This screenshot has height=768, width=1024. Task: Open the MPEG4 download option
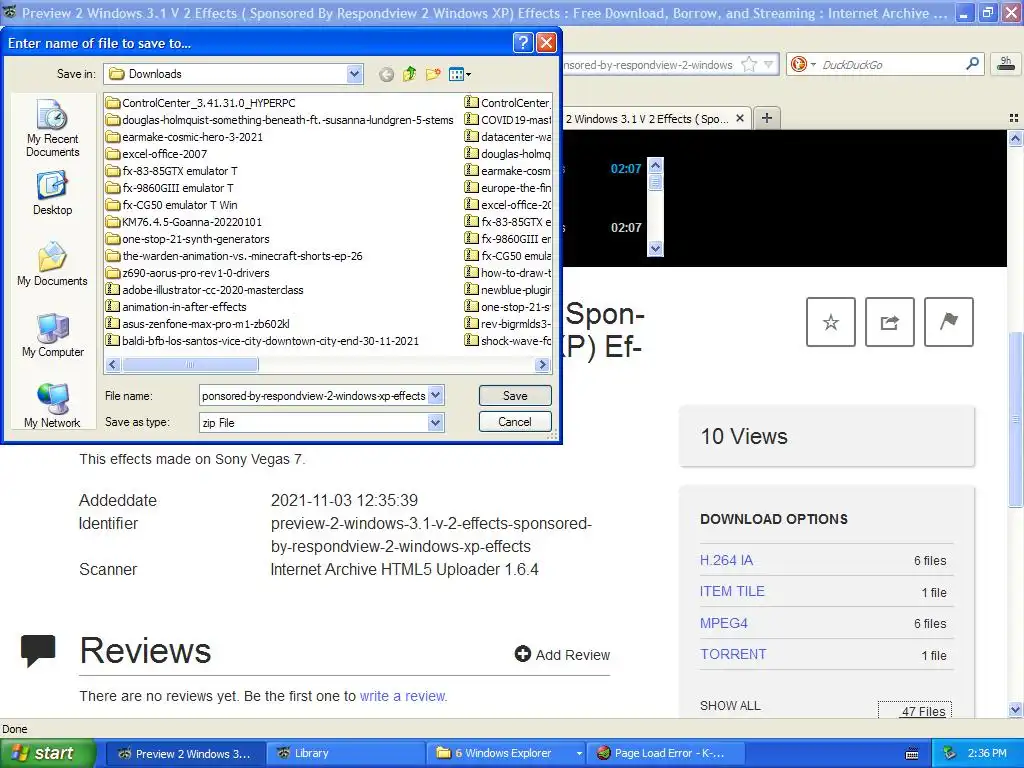coord(724,622)
